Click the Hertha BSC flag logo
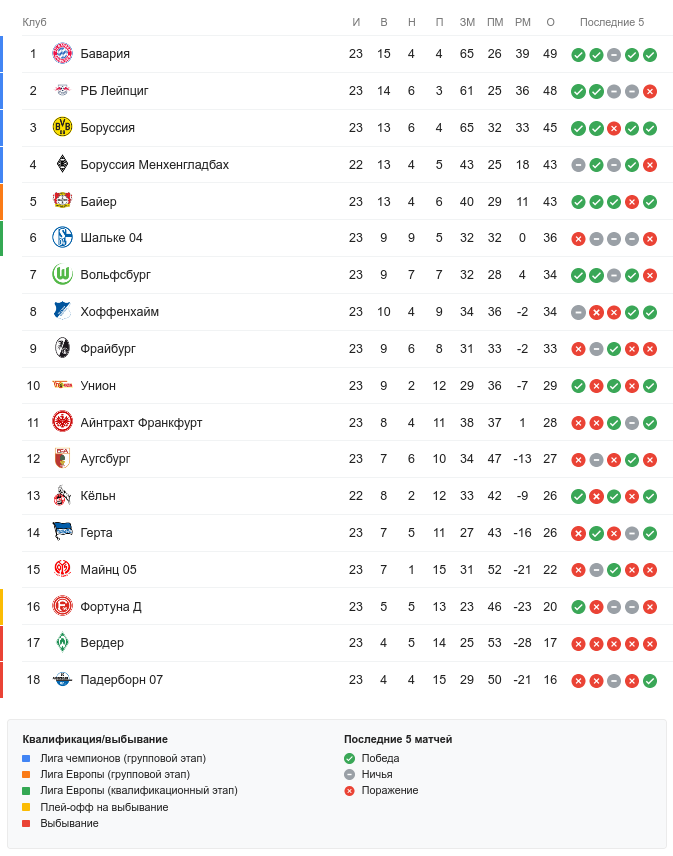This screenshot has width=673, height=856. pos(62,532)
